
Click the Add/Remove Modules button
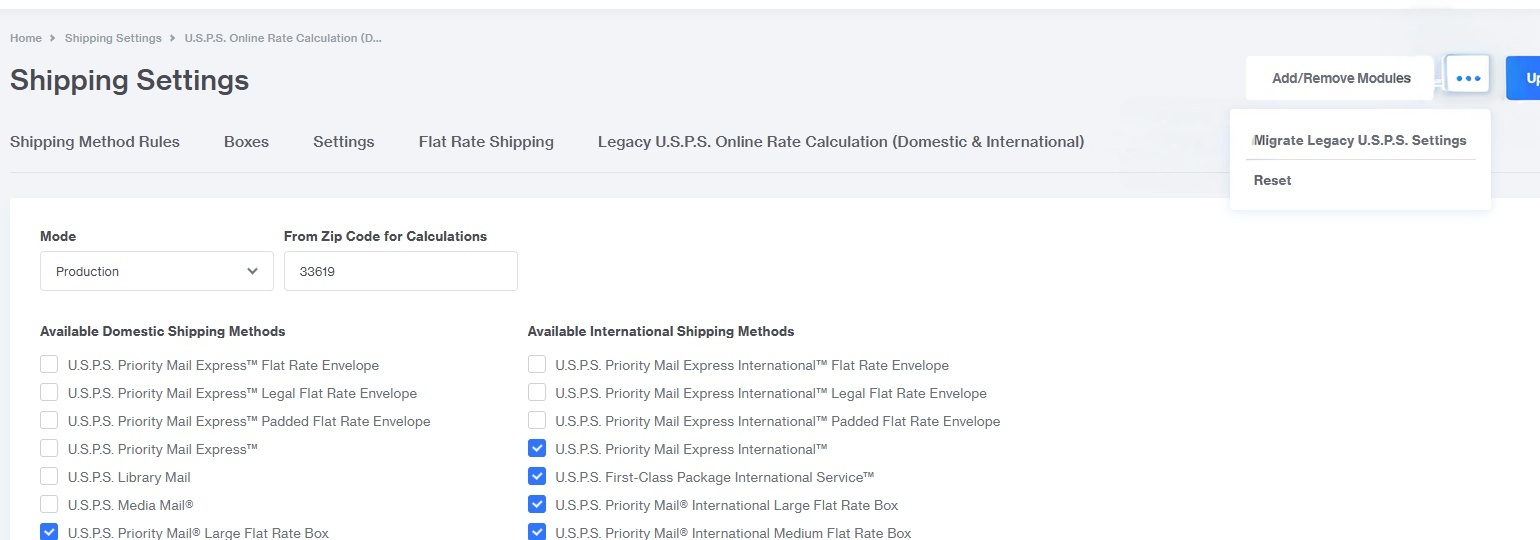coord(1341,78)
